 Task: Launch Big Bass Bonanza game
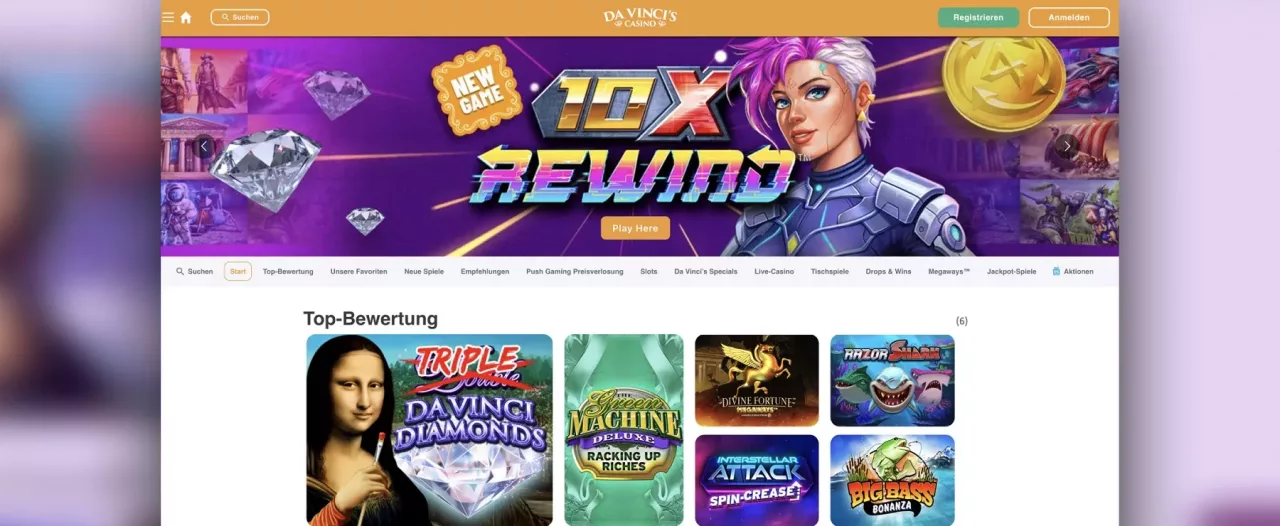892,480
